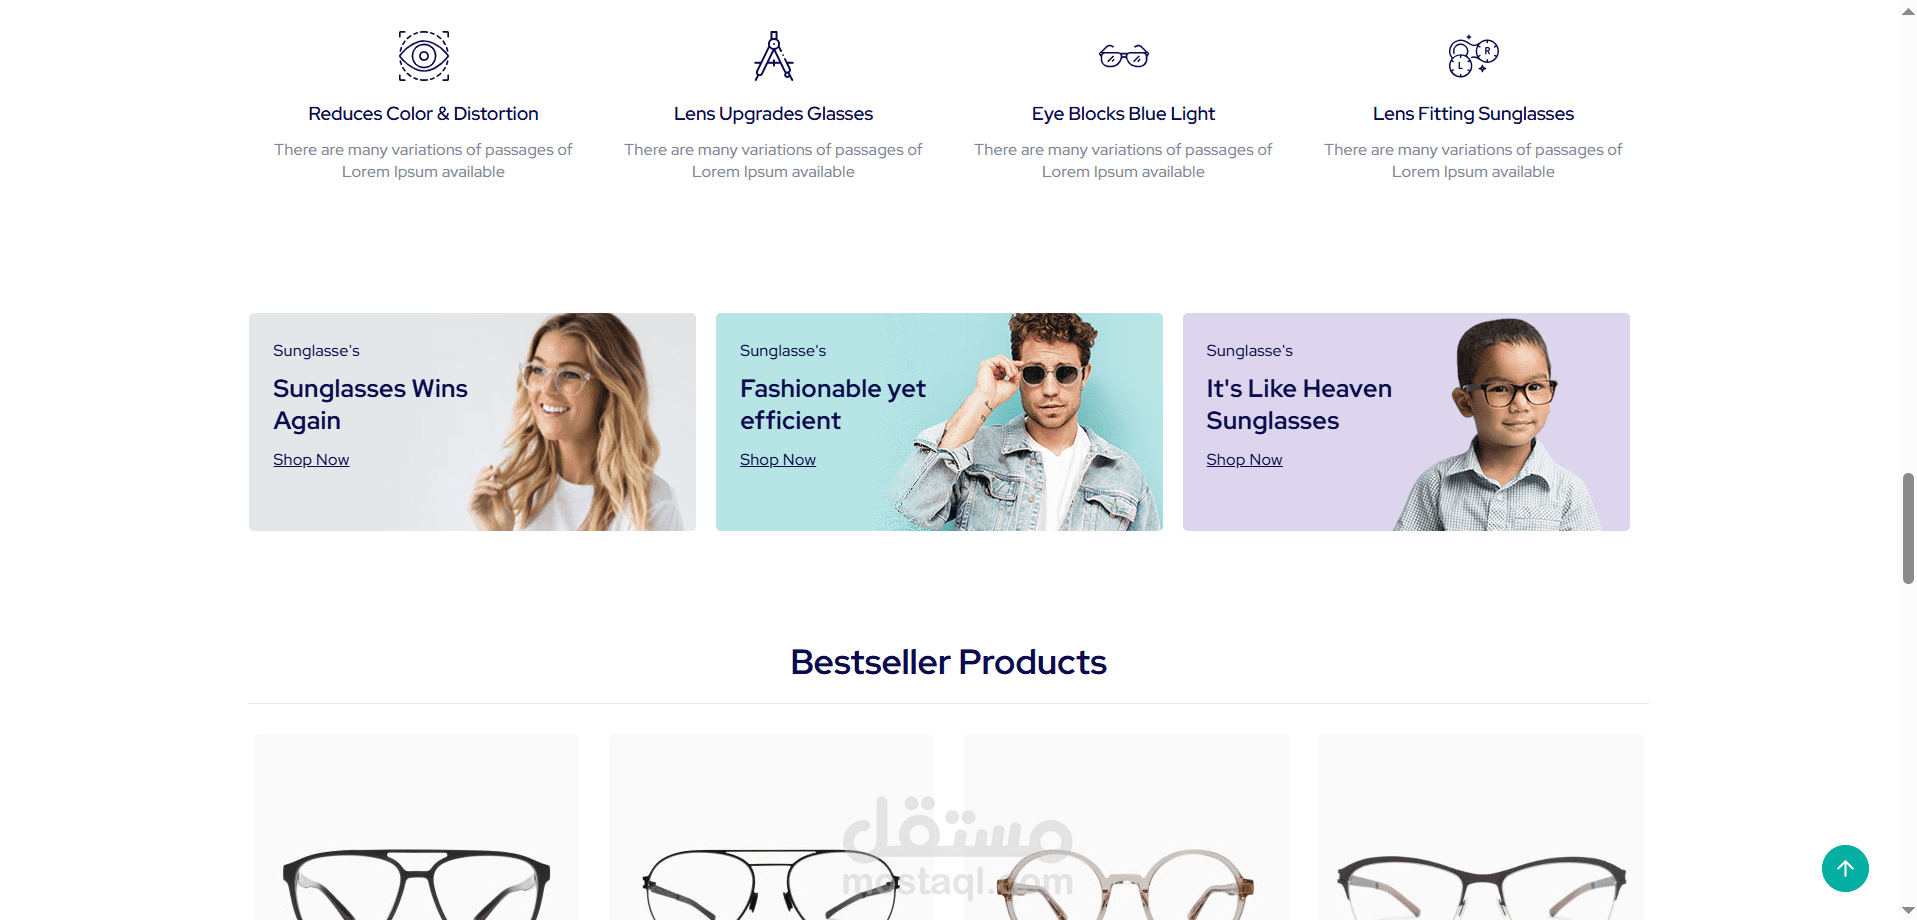Open the first black aviator glasses product
The width and height of the screenshot is (1917, 920).
[x=416, y=828]
